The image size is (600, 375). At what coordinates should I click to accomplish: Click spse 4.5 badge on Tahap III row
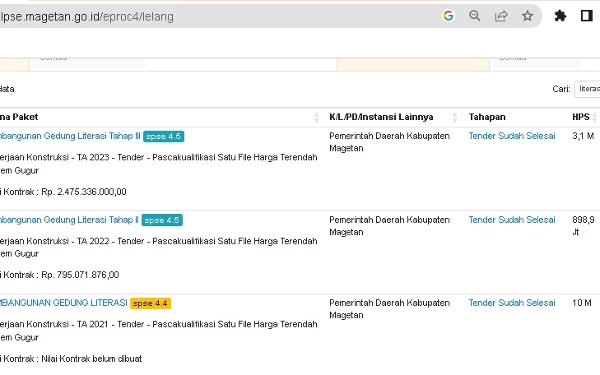coord(163,137)
